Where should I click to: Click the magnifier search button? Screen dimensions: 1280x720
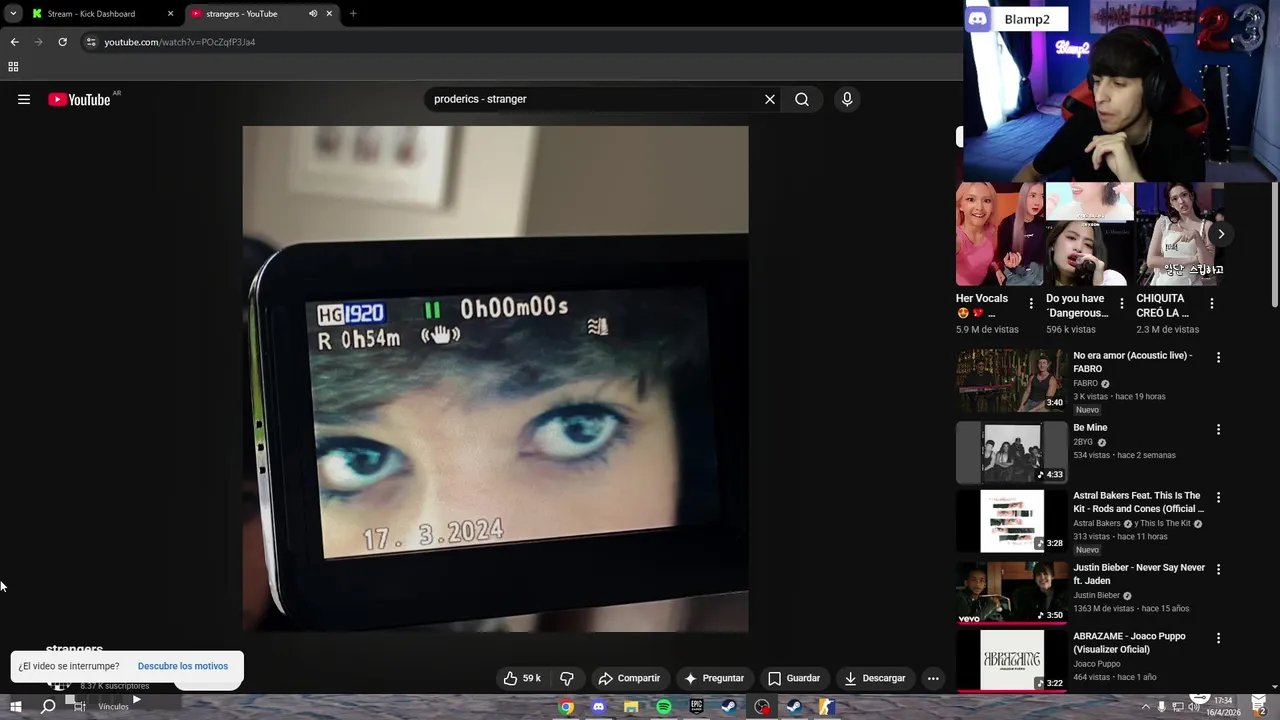[x=802, y=99]
